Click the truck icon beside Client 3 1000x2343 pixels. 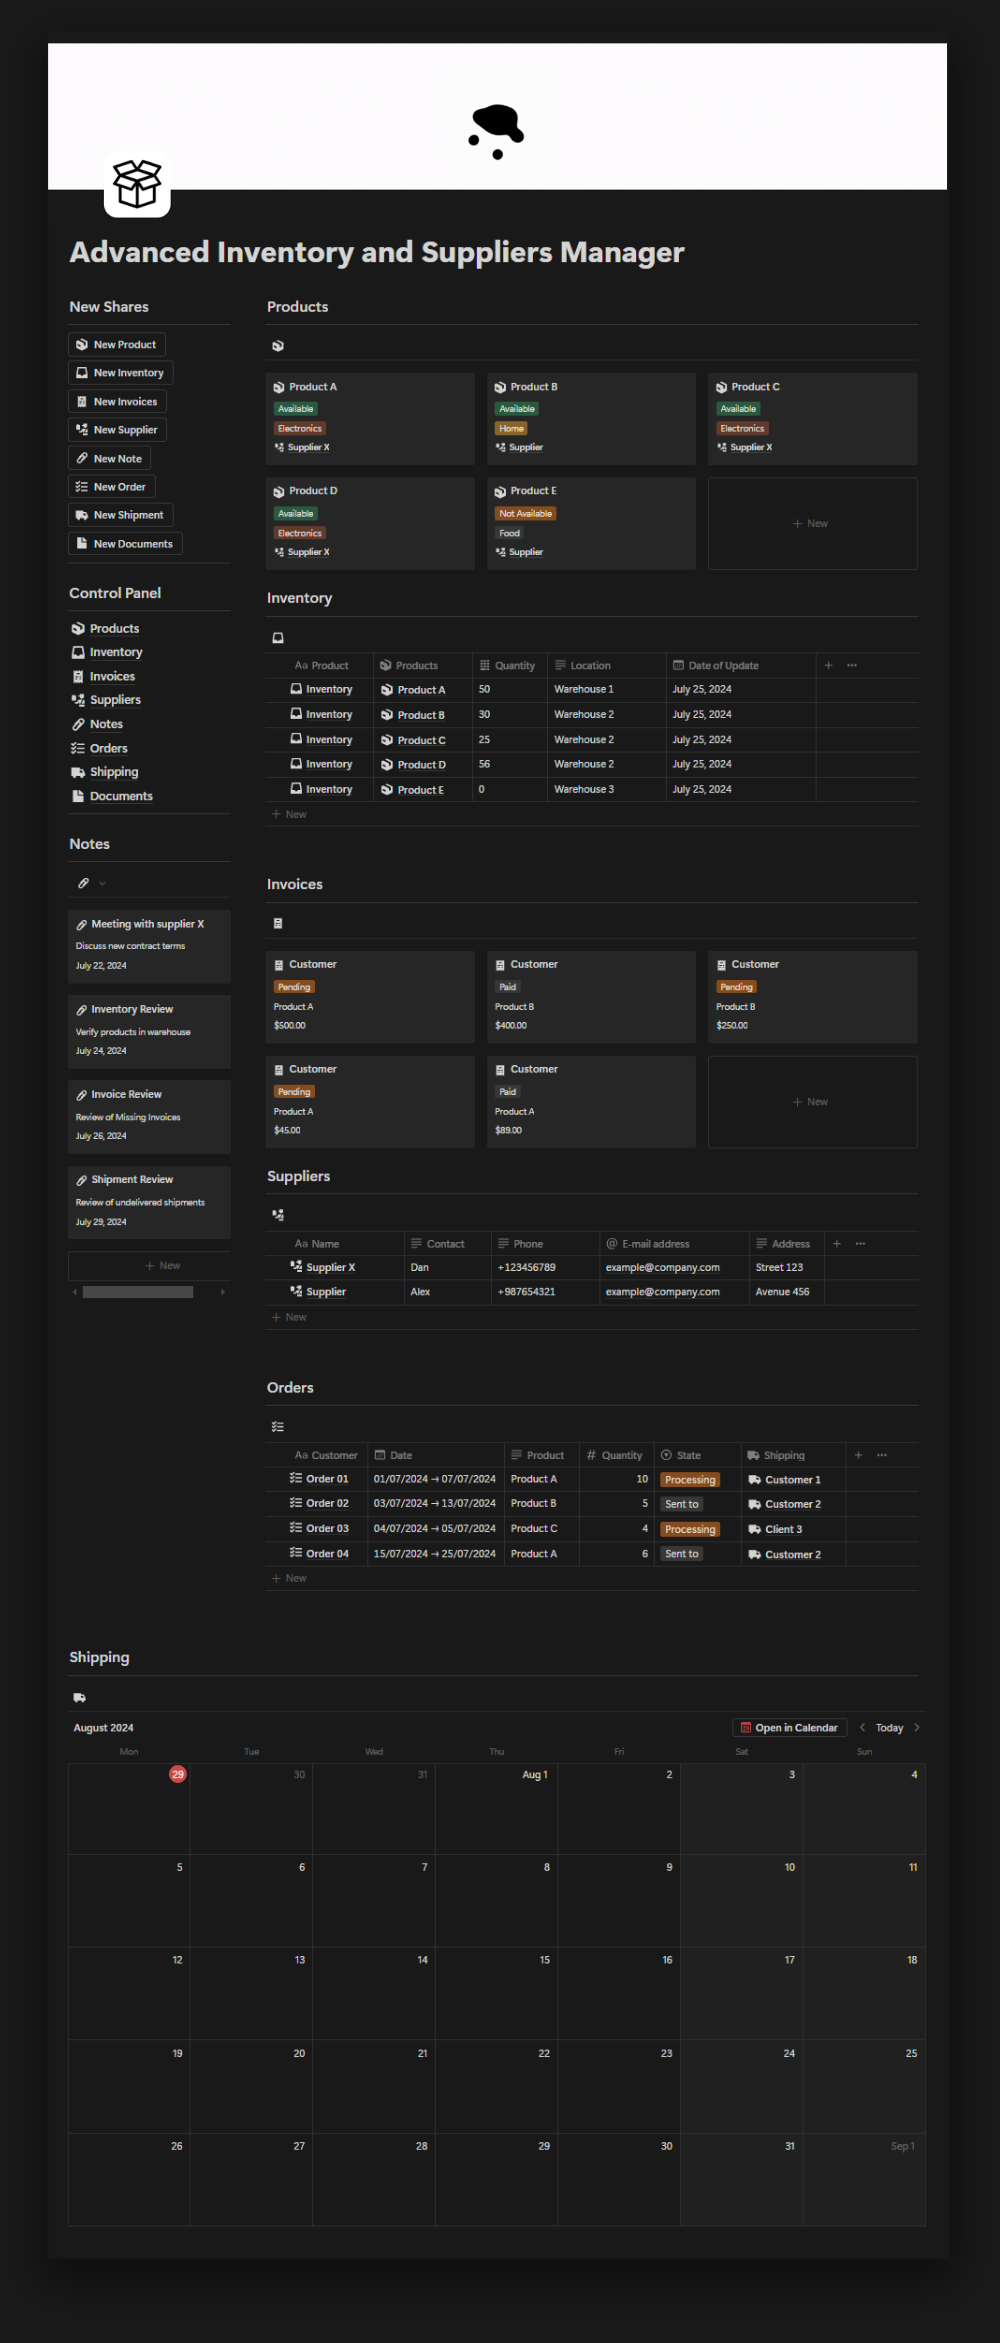pyautogui.click(x=755, y=1530)
